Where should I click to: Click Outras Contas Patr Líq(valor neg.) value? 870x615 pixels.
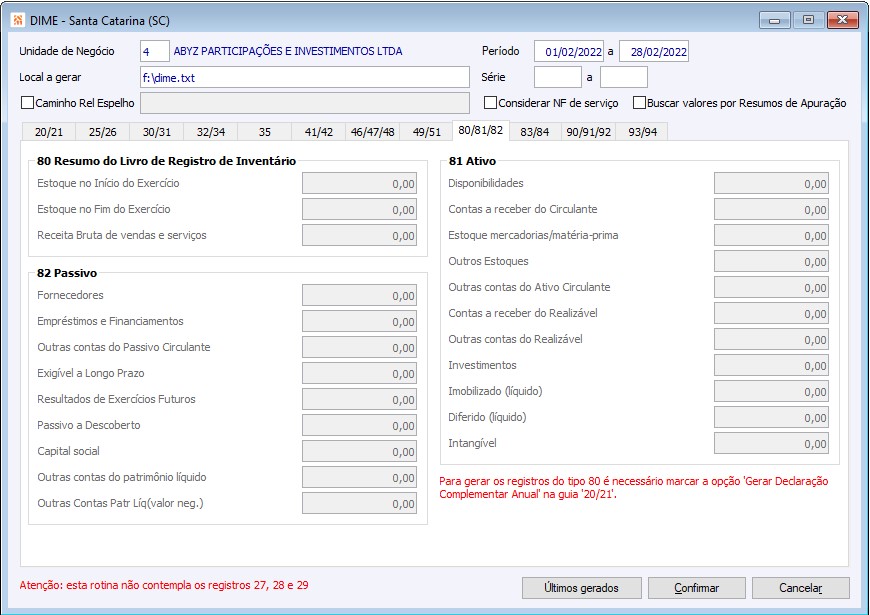[x=360, y=503]
